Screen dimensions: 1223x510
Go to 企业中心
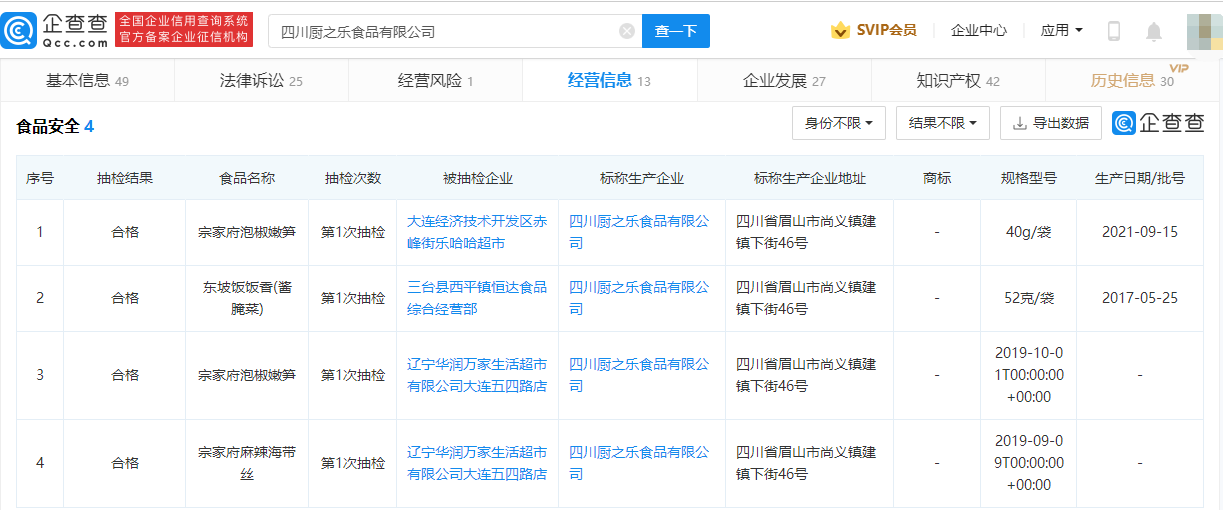tap(979, 31)
